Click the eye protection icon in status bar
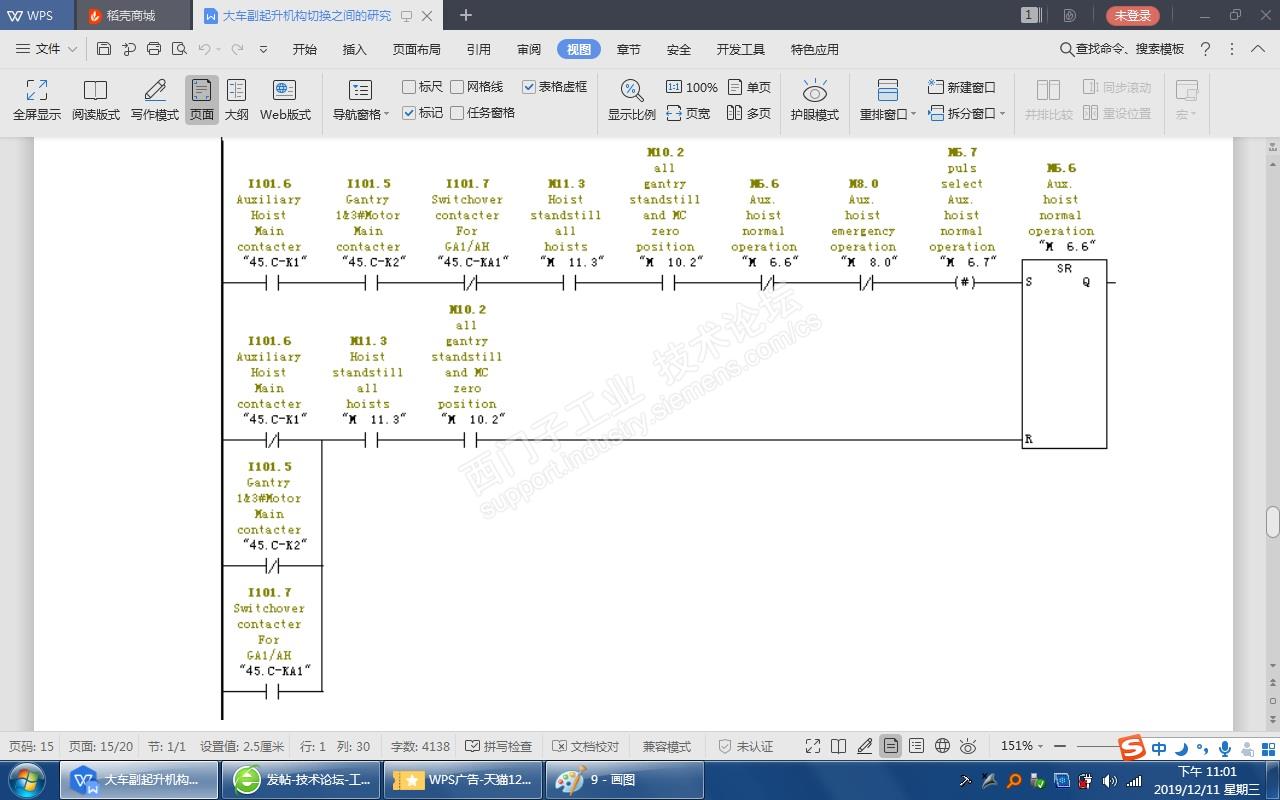The image size is (1280, 800). pos(968,746)
